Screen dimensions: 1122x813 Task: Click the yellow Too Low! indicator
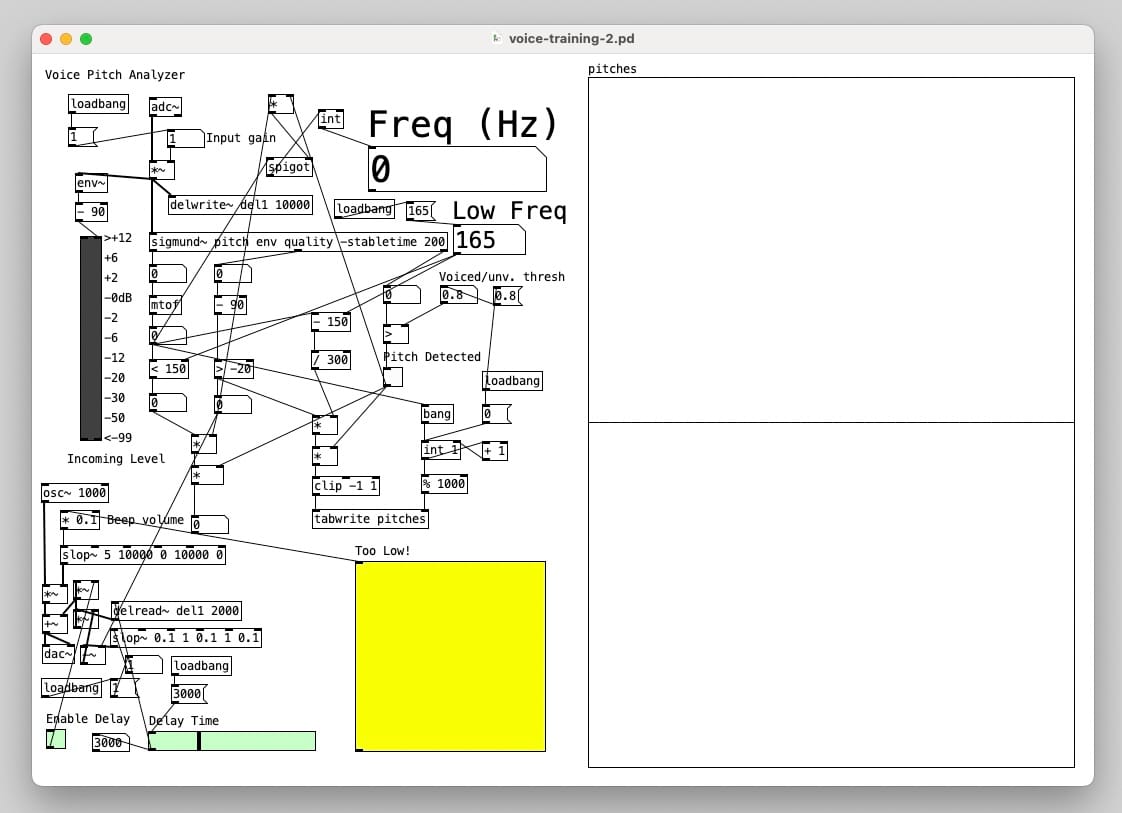click(450, 656)
